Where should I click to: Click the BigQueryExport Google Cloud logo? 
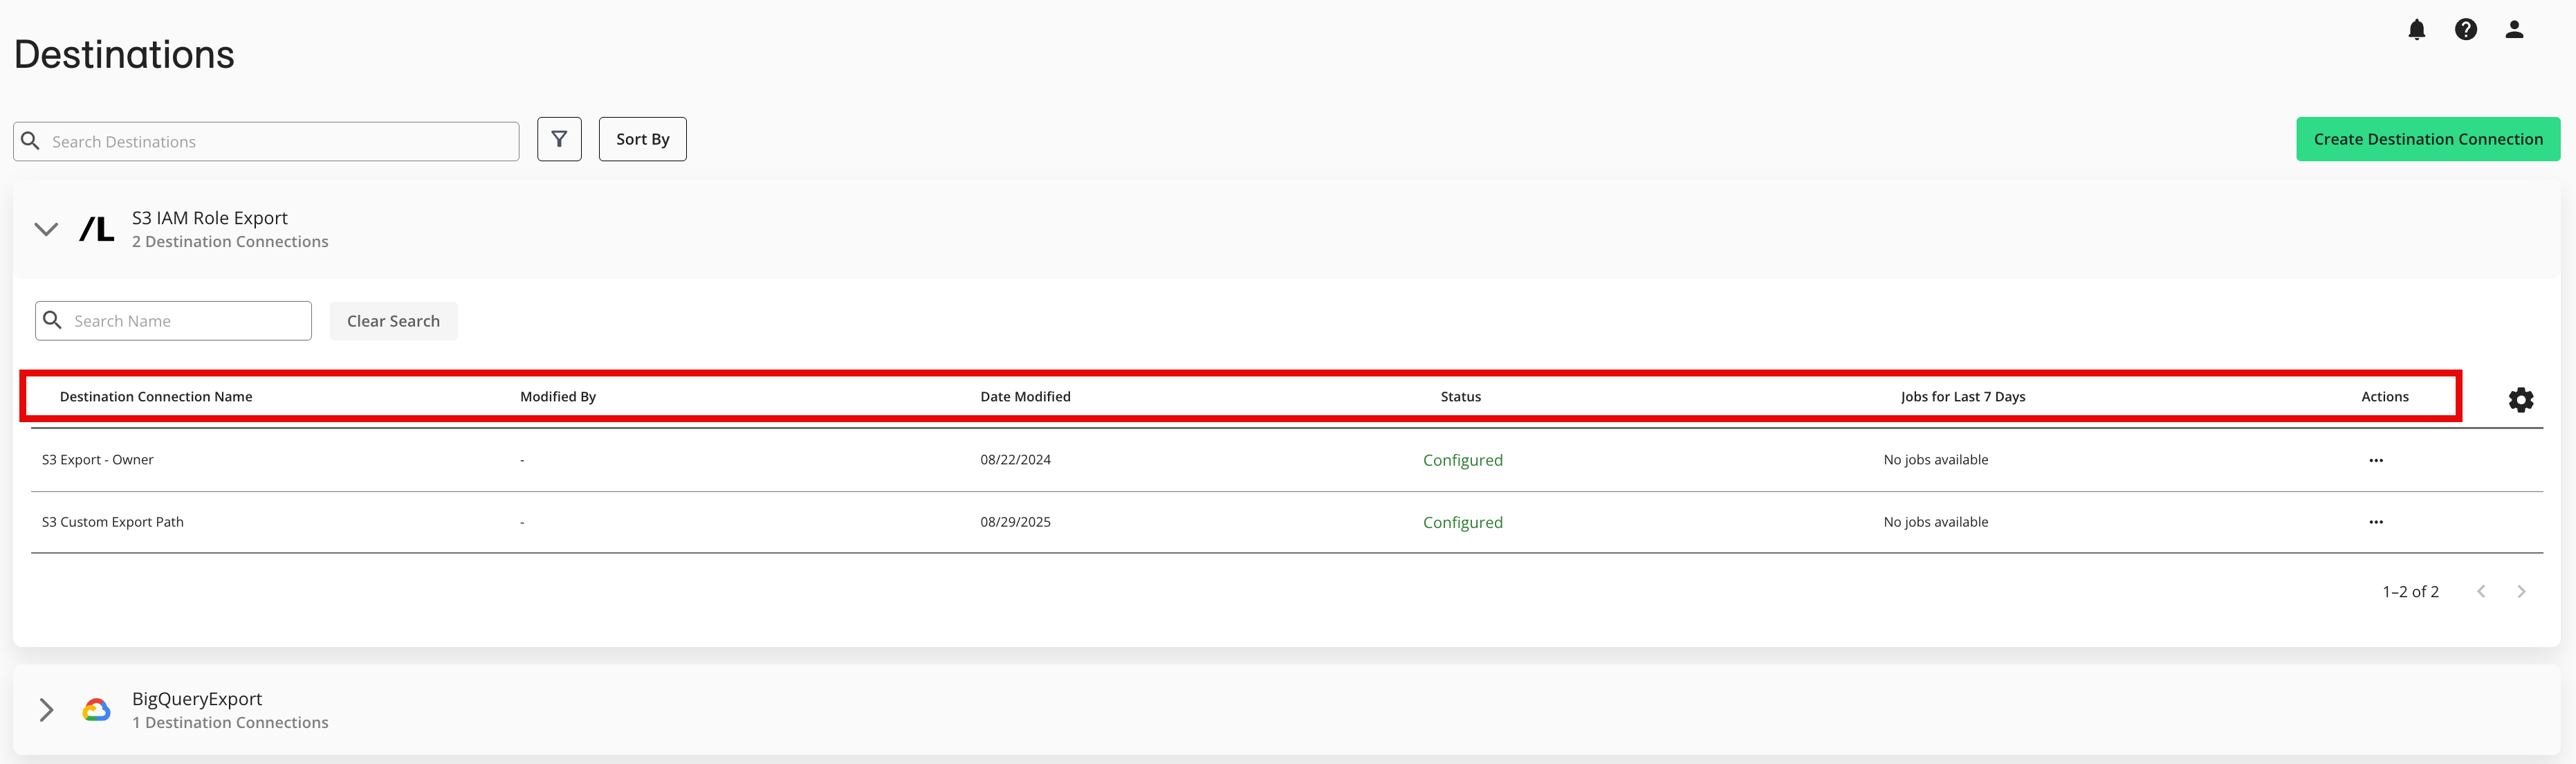click(x=96, y=710)
